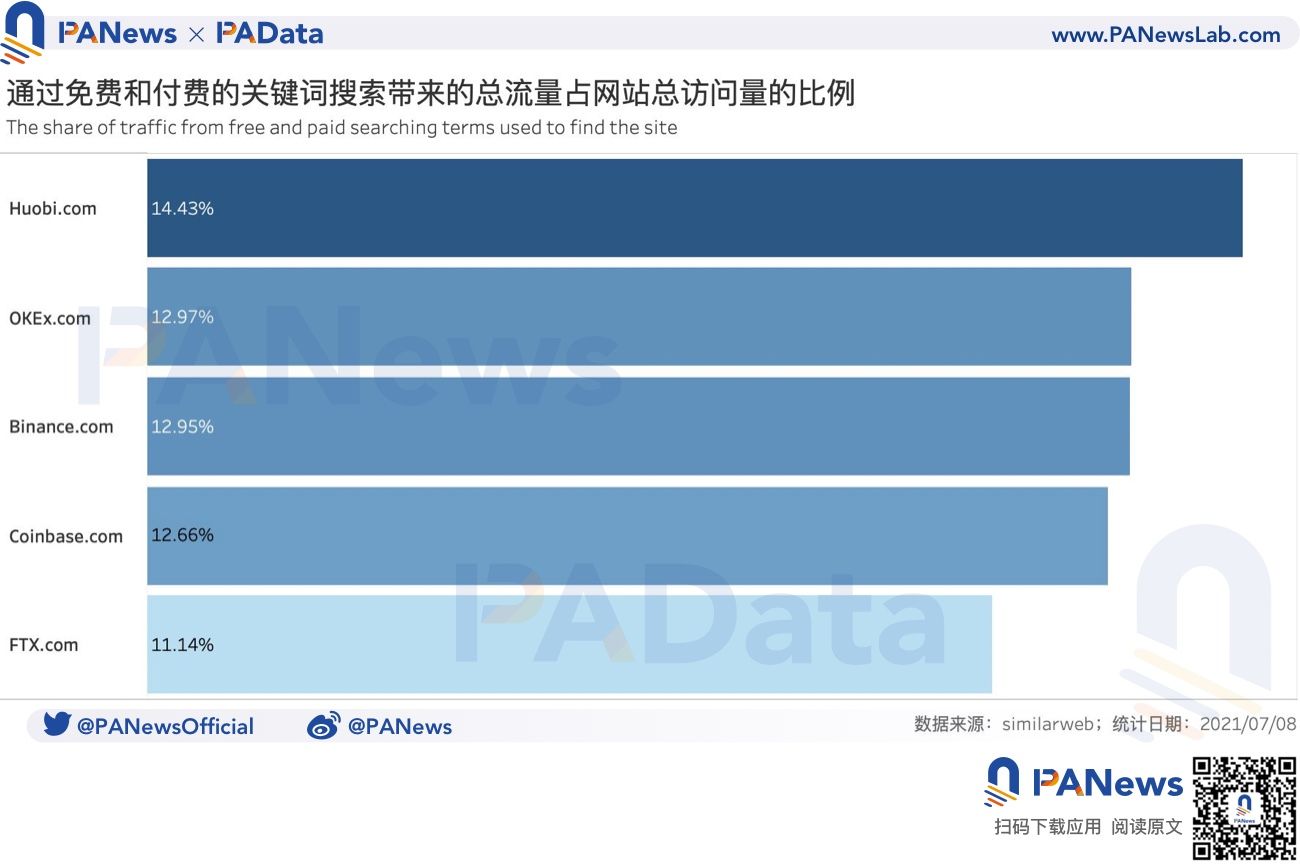Click the 12.66% value label
The height and width of the screenshot is (864, 1300).
tap(182, 535)
